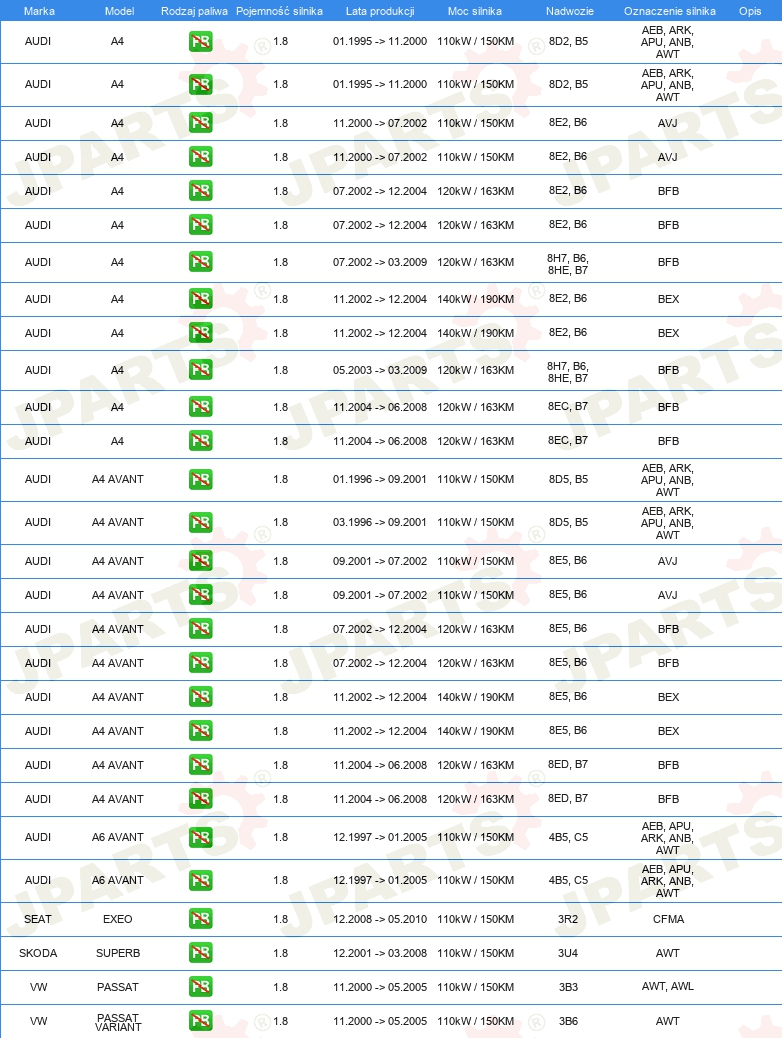
Task: Click the Moc silnika column header
Action: pyautogui.click(x=475, y=11)
